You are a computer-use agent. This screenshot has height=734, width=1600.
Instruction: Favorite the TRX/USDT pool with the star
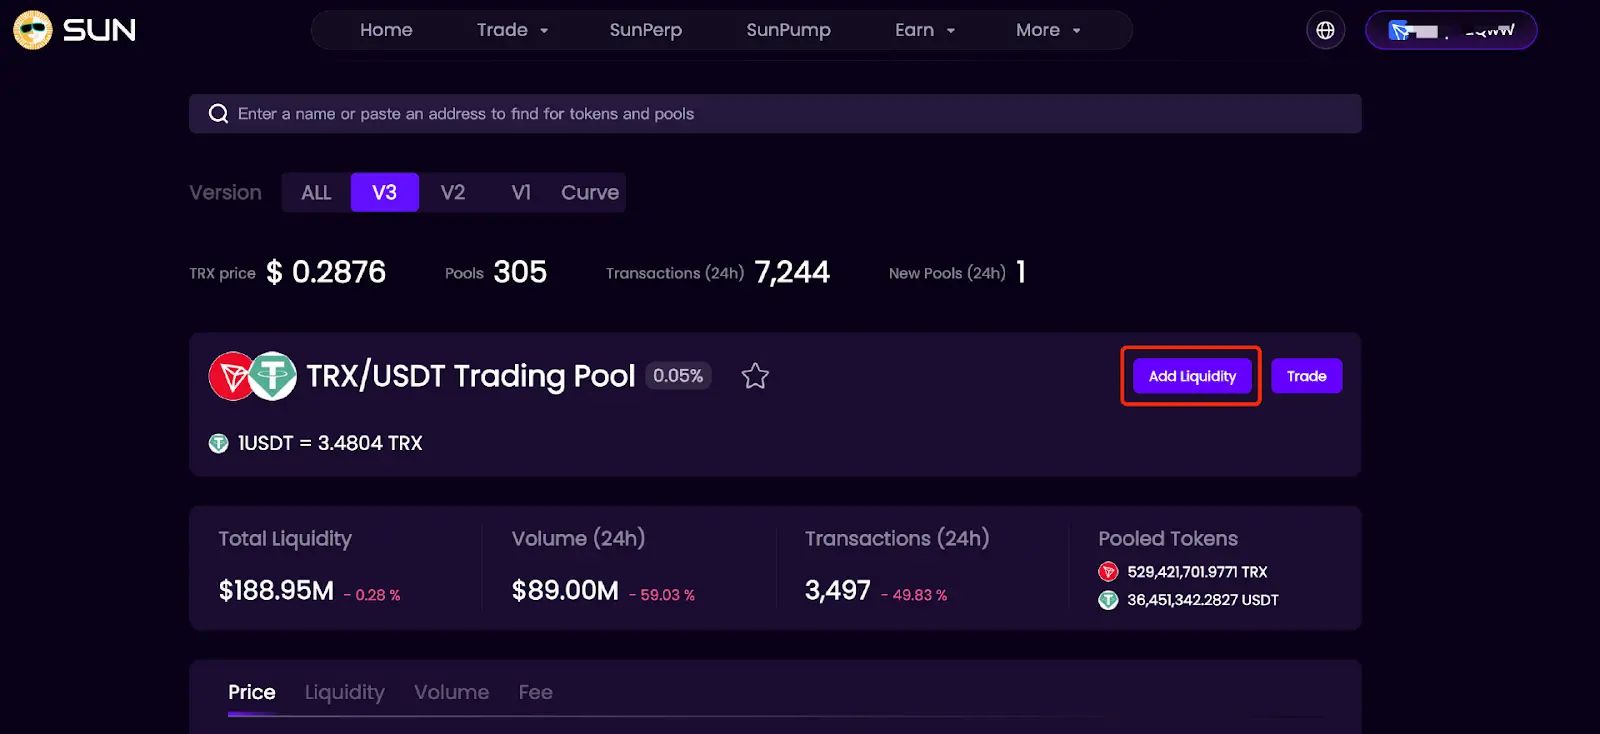tap(755, 376)
